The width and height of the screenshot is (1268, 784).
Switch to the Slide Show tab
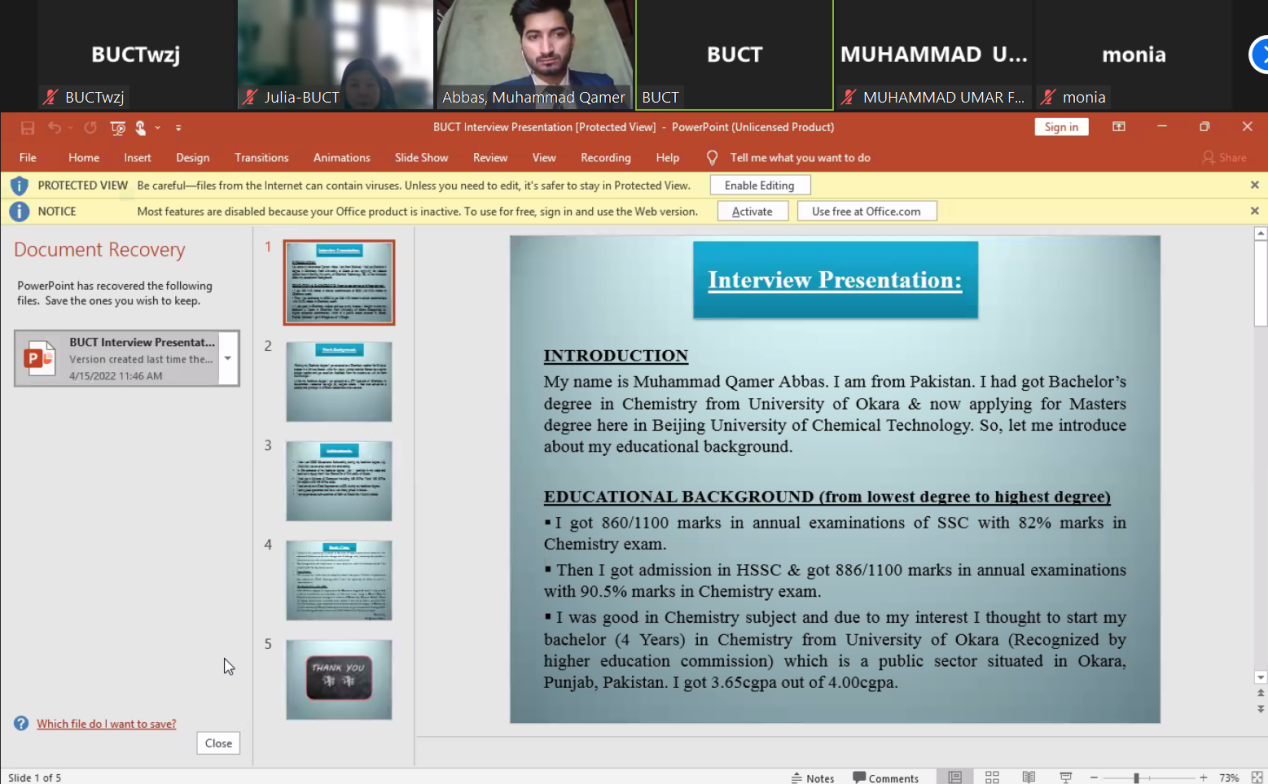click(421, 158)
